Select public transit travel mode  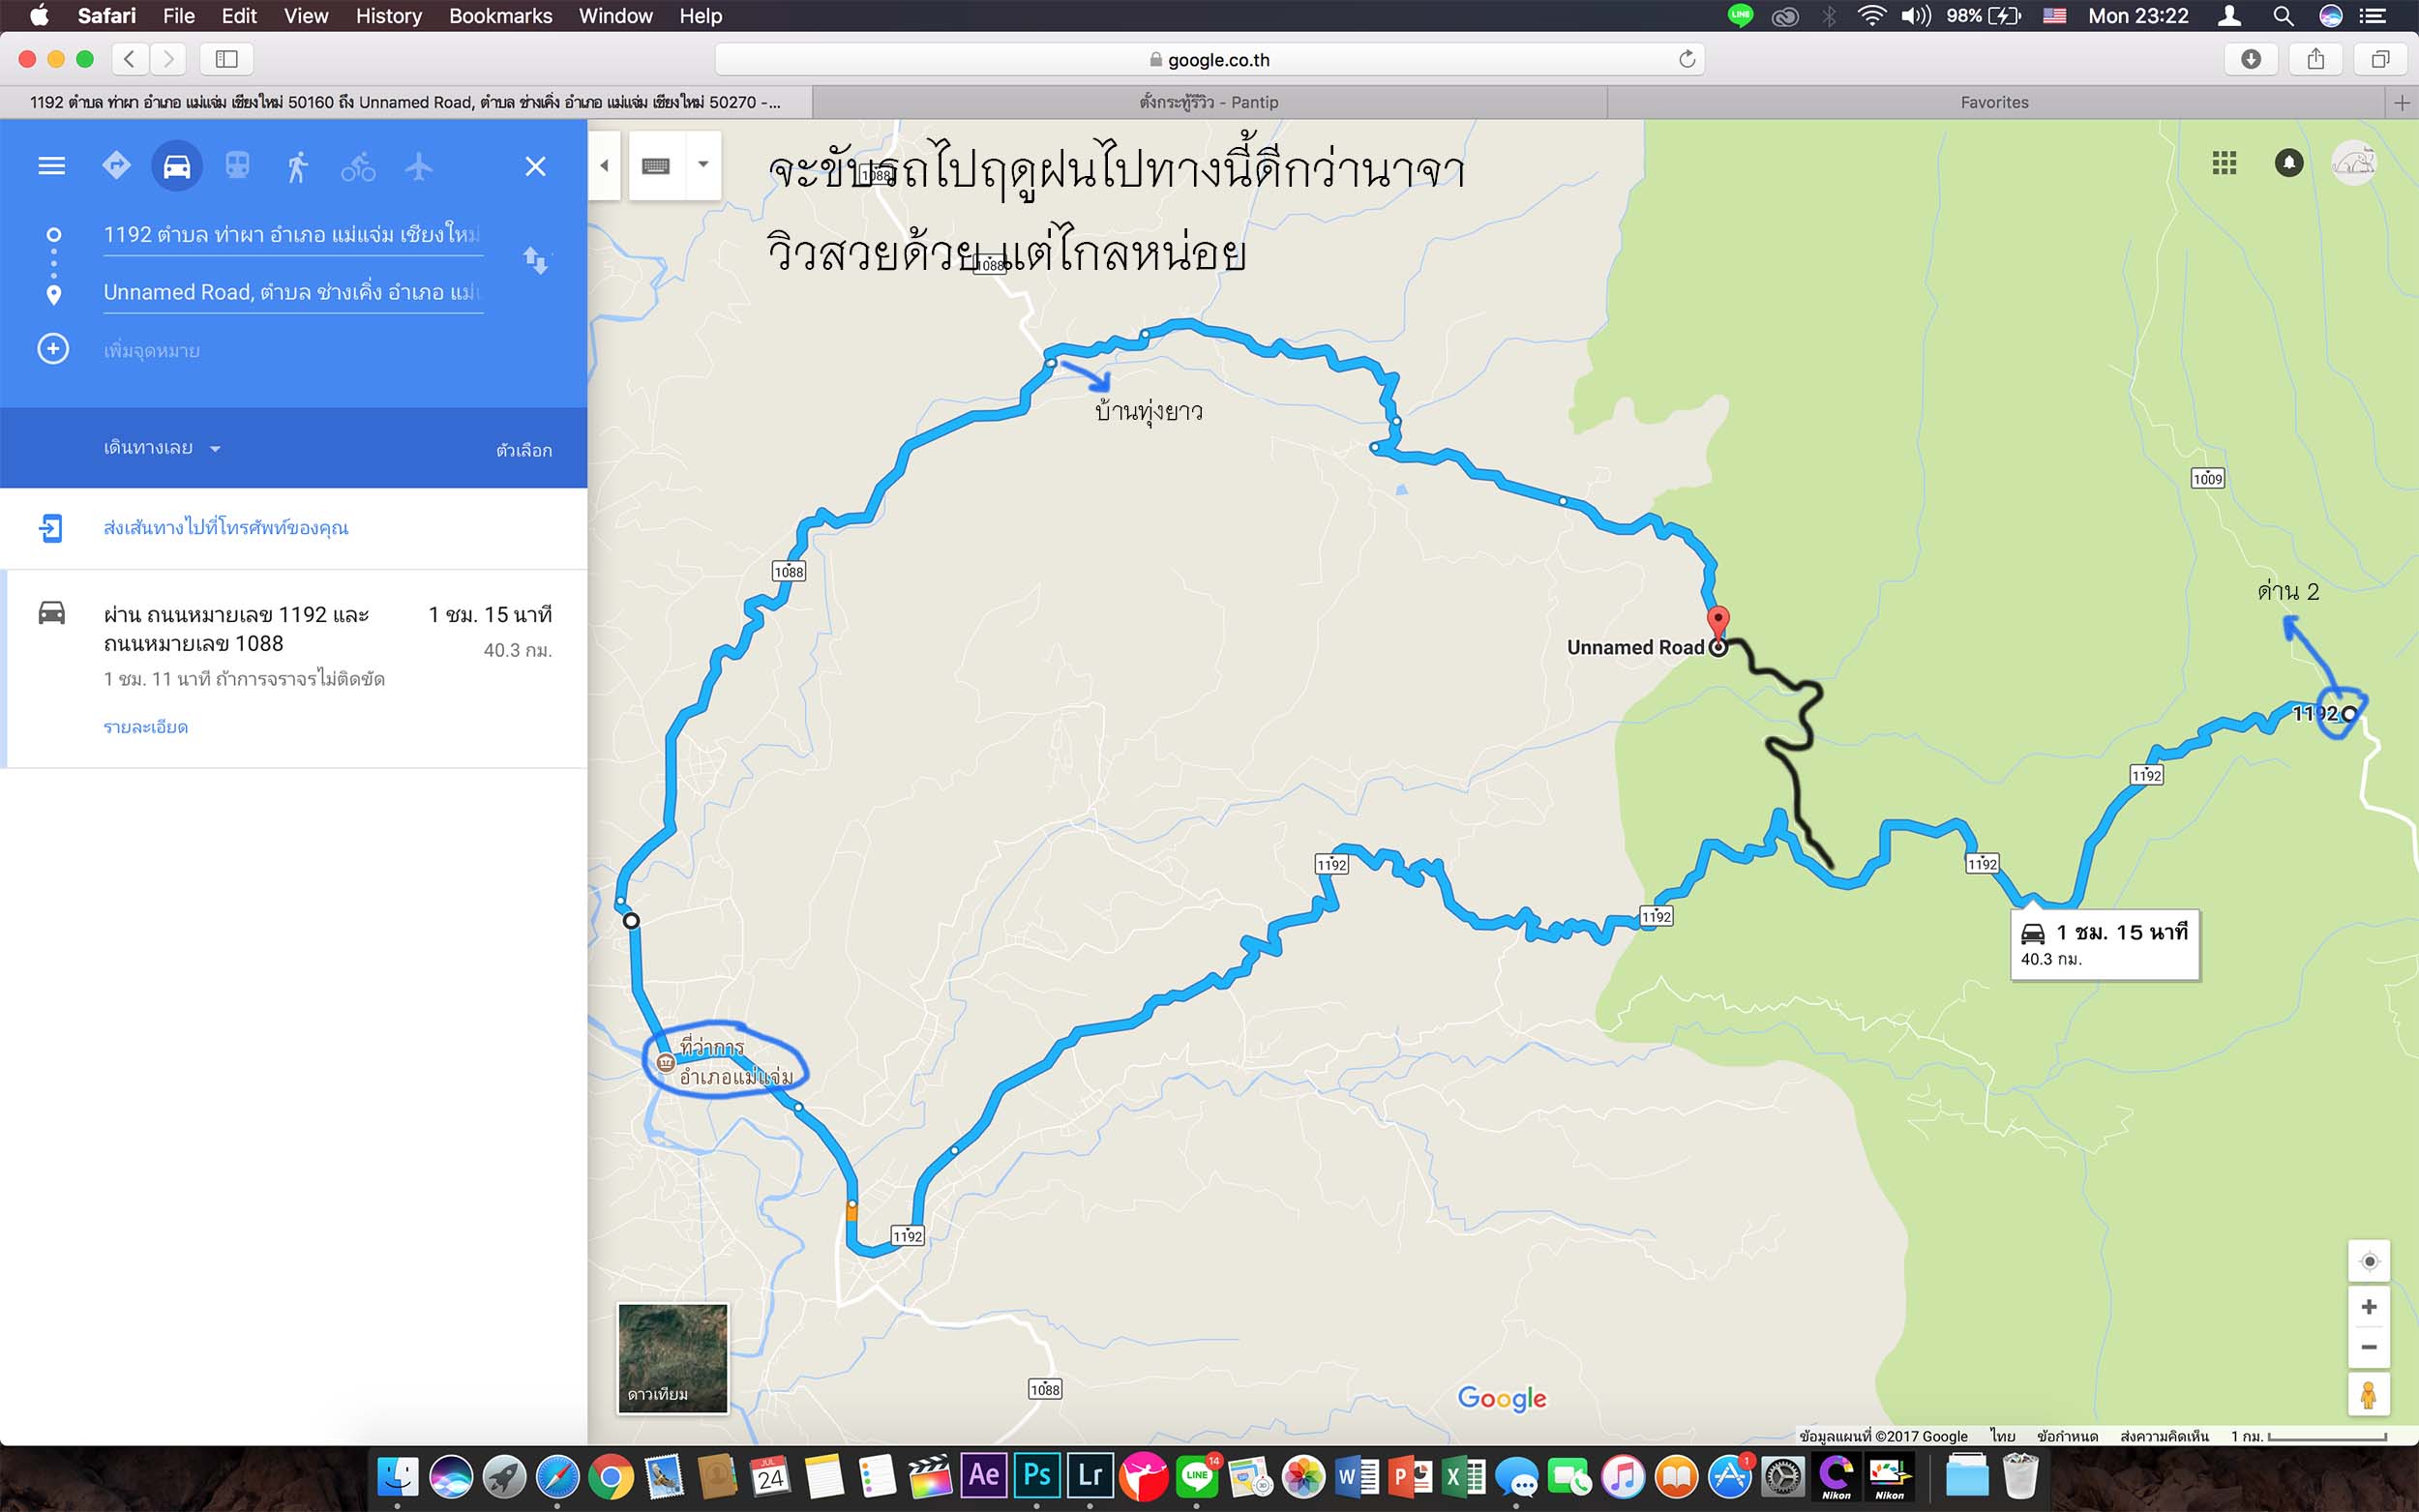coord(237,166)
